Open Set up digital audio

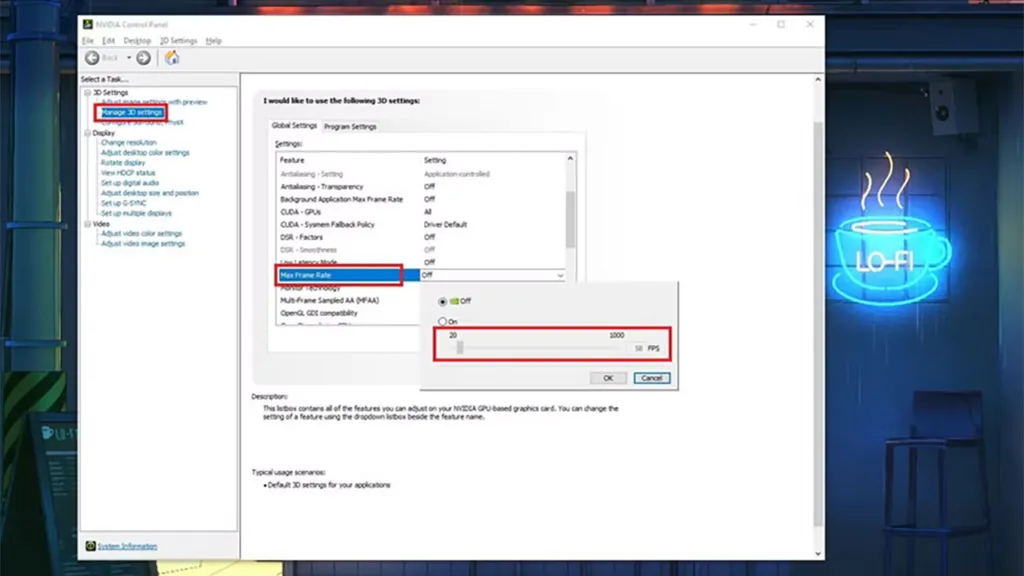pos(130,183)
